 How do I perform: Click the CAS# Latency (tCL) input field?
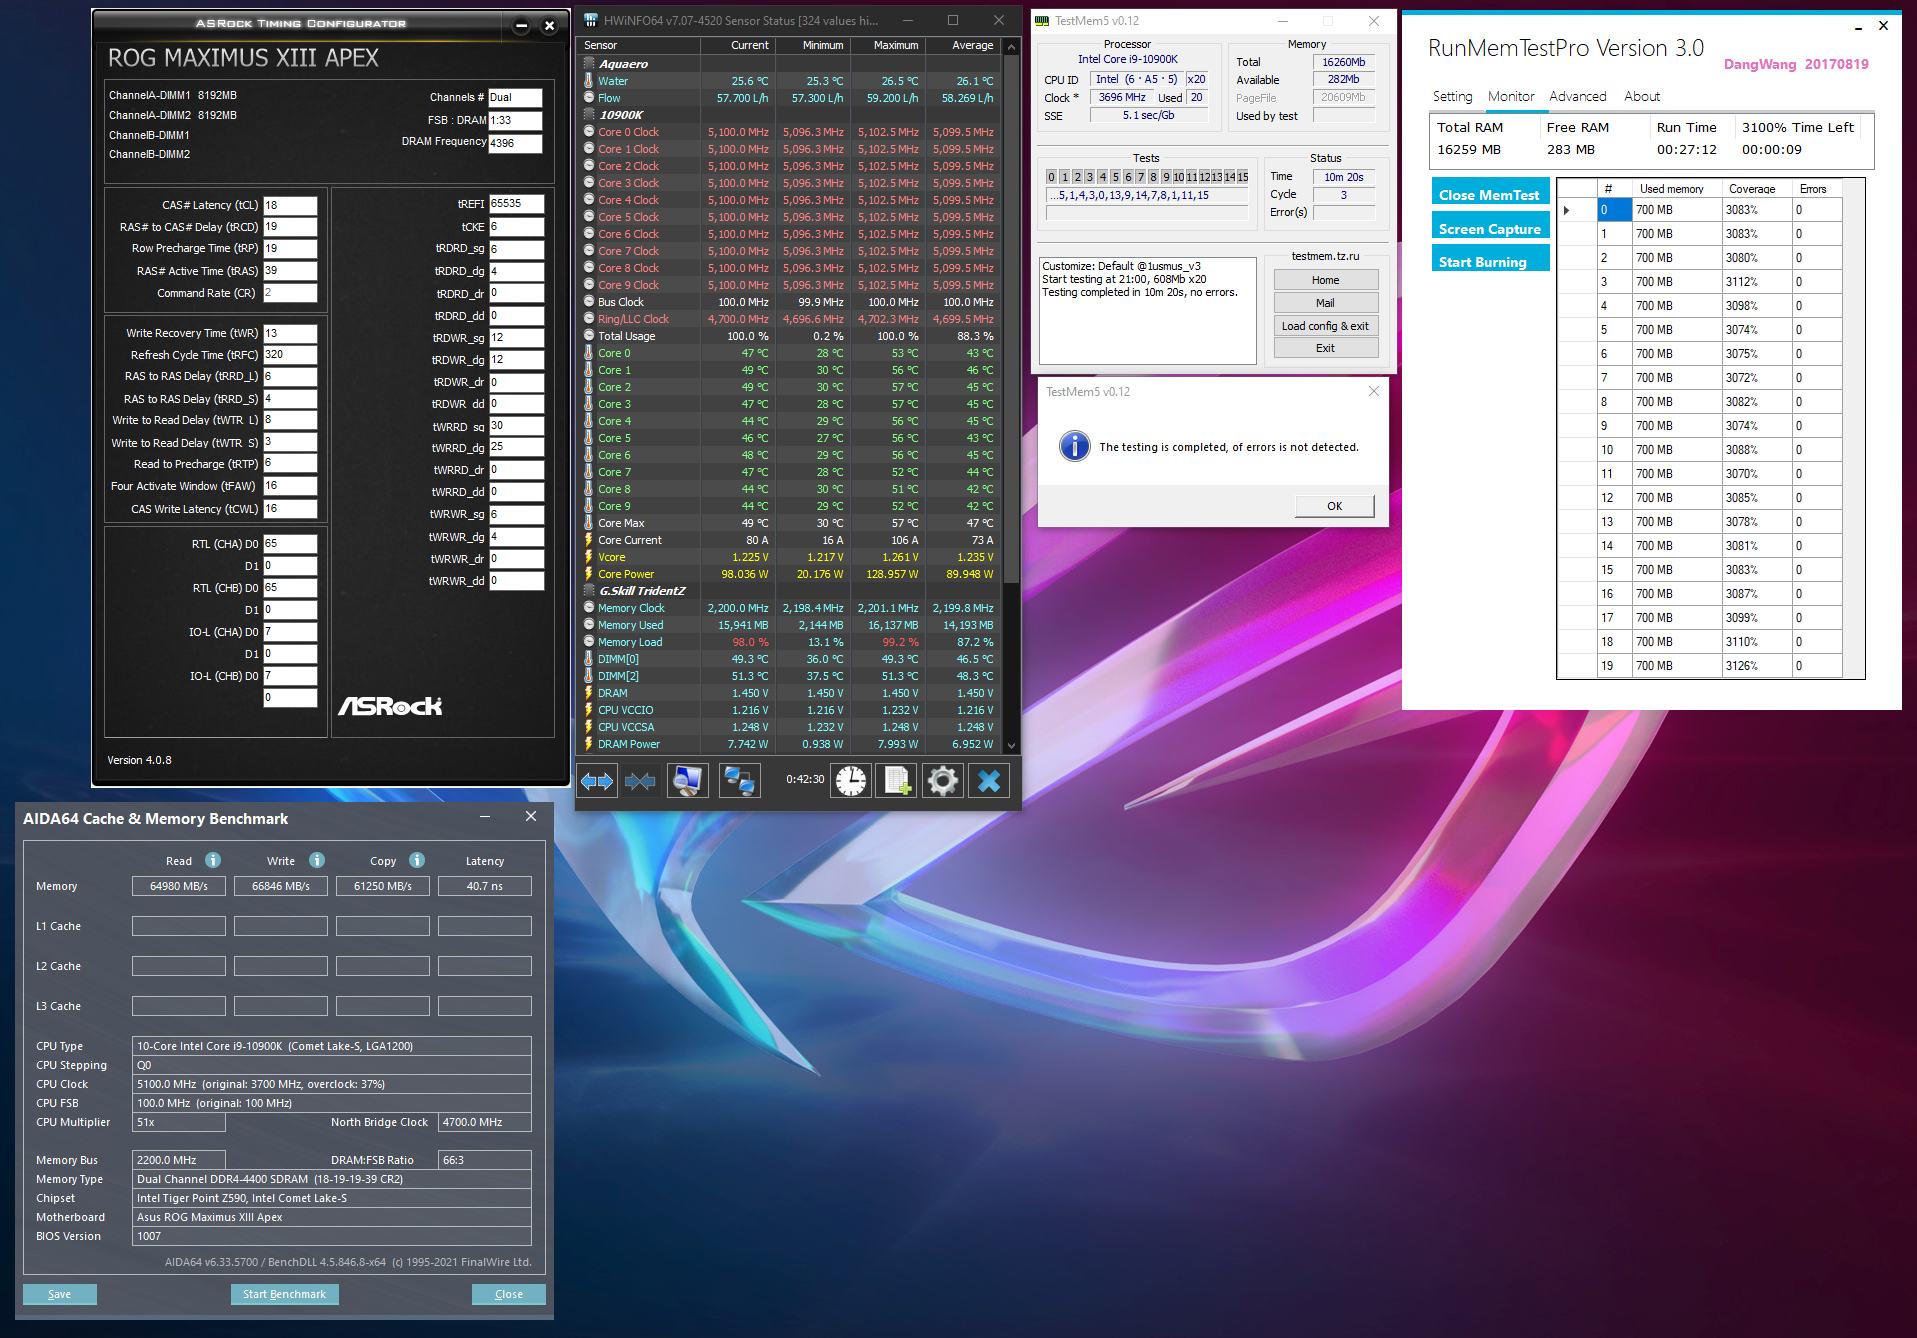click(290, 205)
